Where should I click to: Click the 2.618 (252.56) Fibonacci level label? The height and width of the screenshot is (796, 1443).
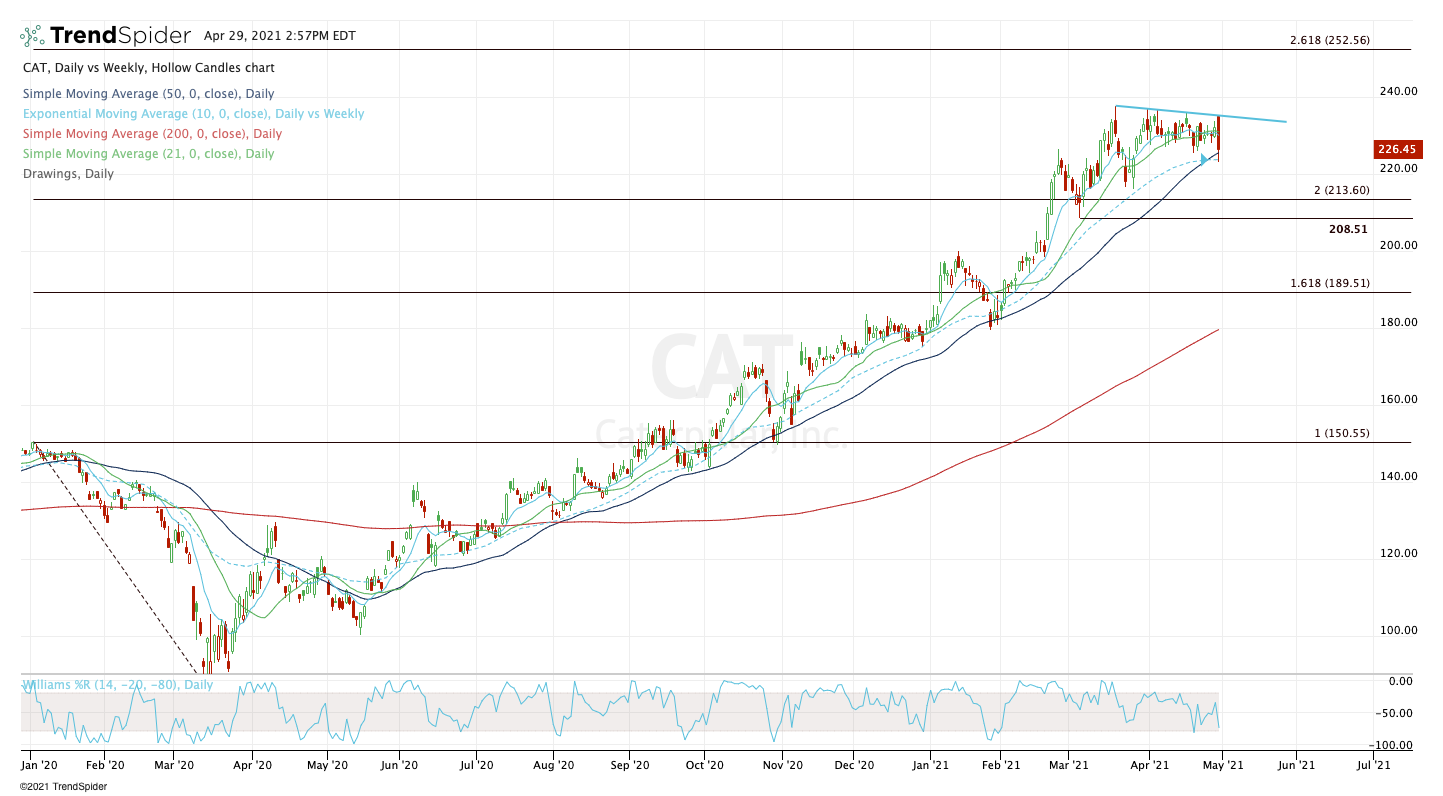[x=1329, y=40]
